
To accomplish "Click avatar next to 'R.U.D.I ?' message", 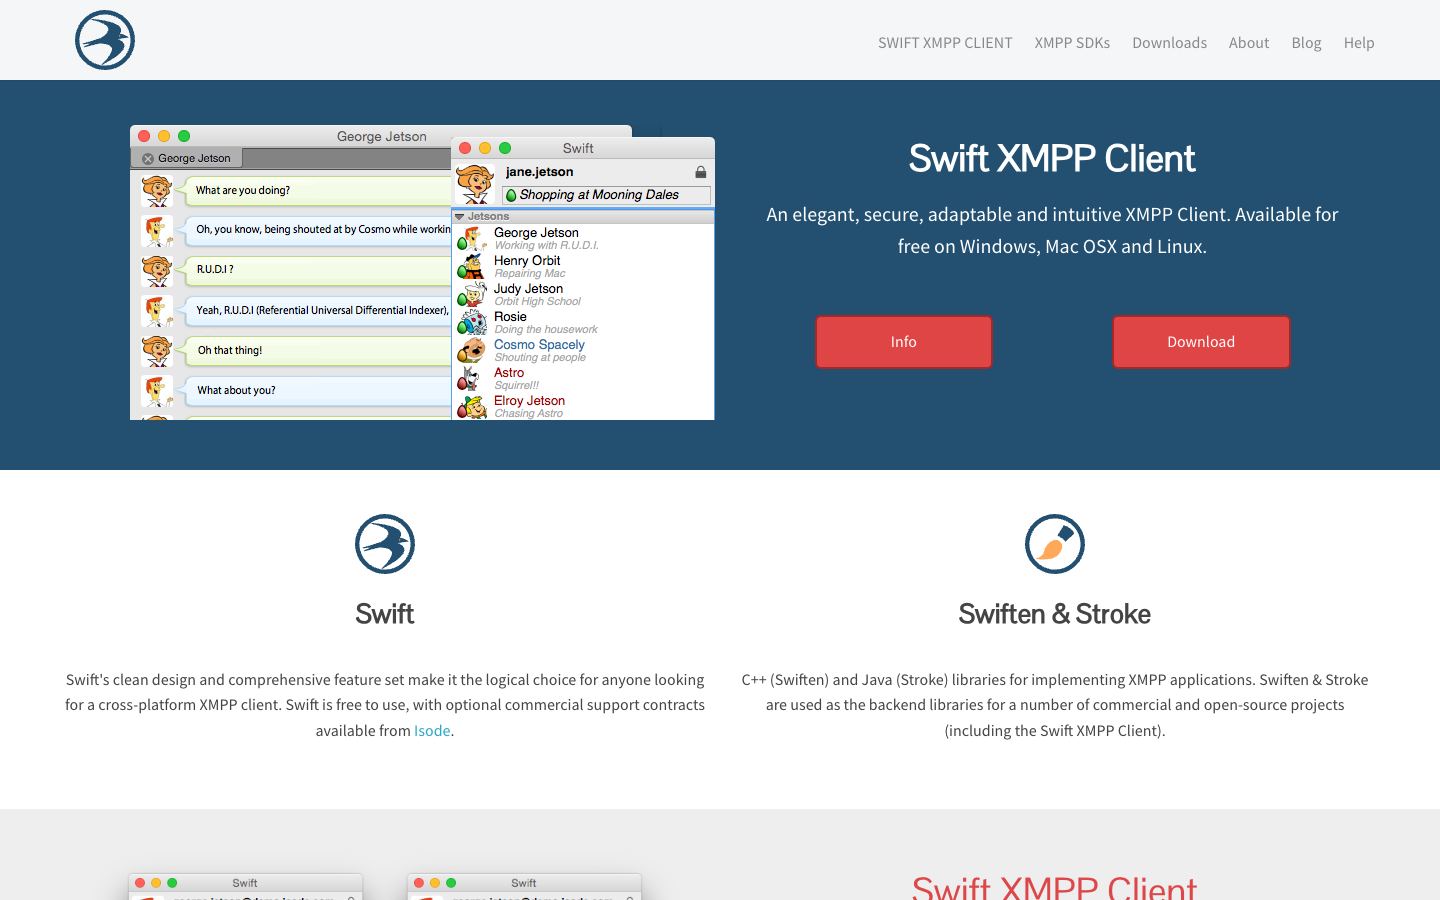I will pyautogui.click(x=157, y=270).
